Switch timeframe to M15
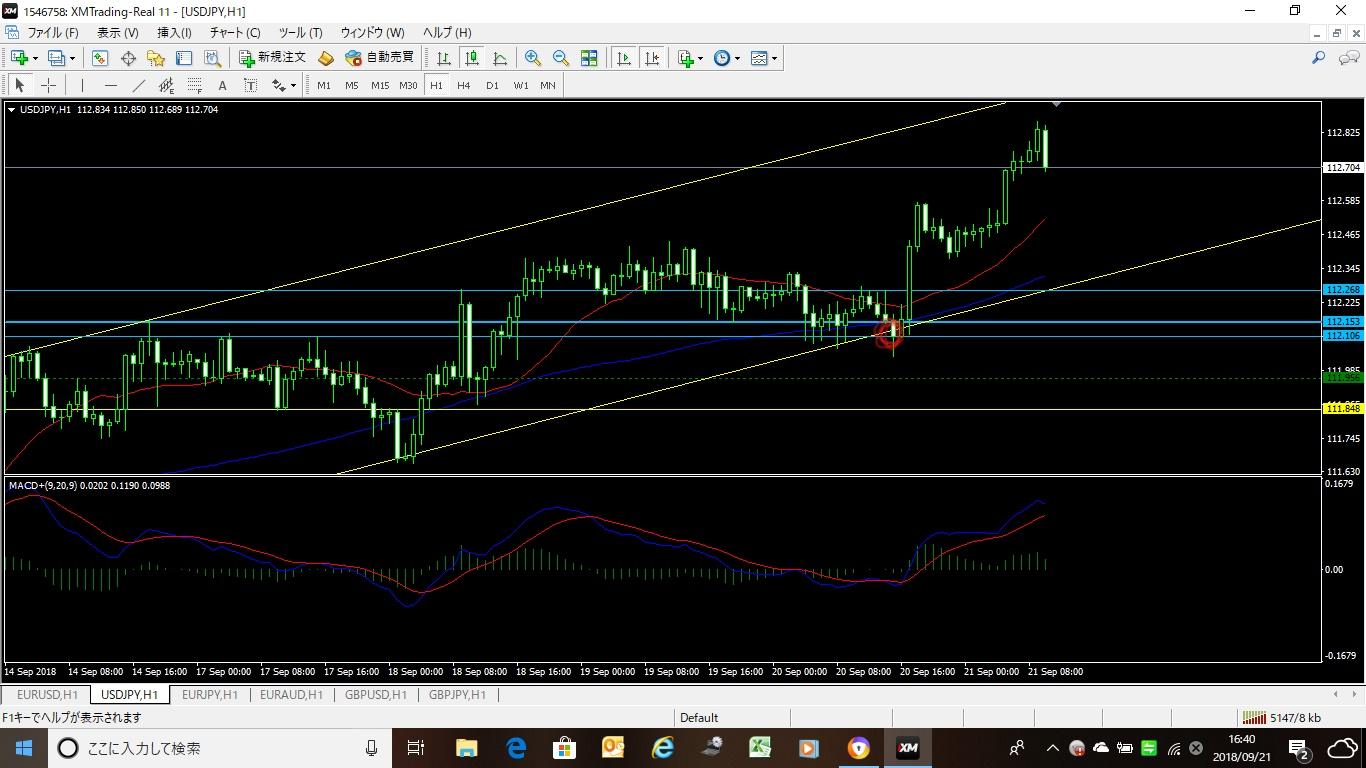The width and height of the screenshot is (1366, 768). (x=380, y=85)
